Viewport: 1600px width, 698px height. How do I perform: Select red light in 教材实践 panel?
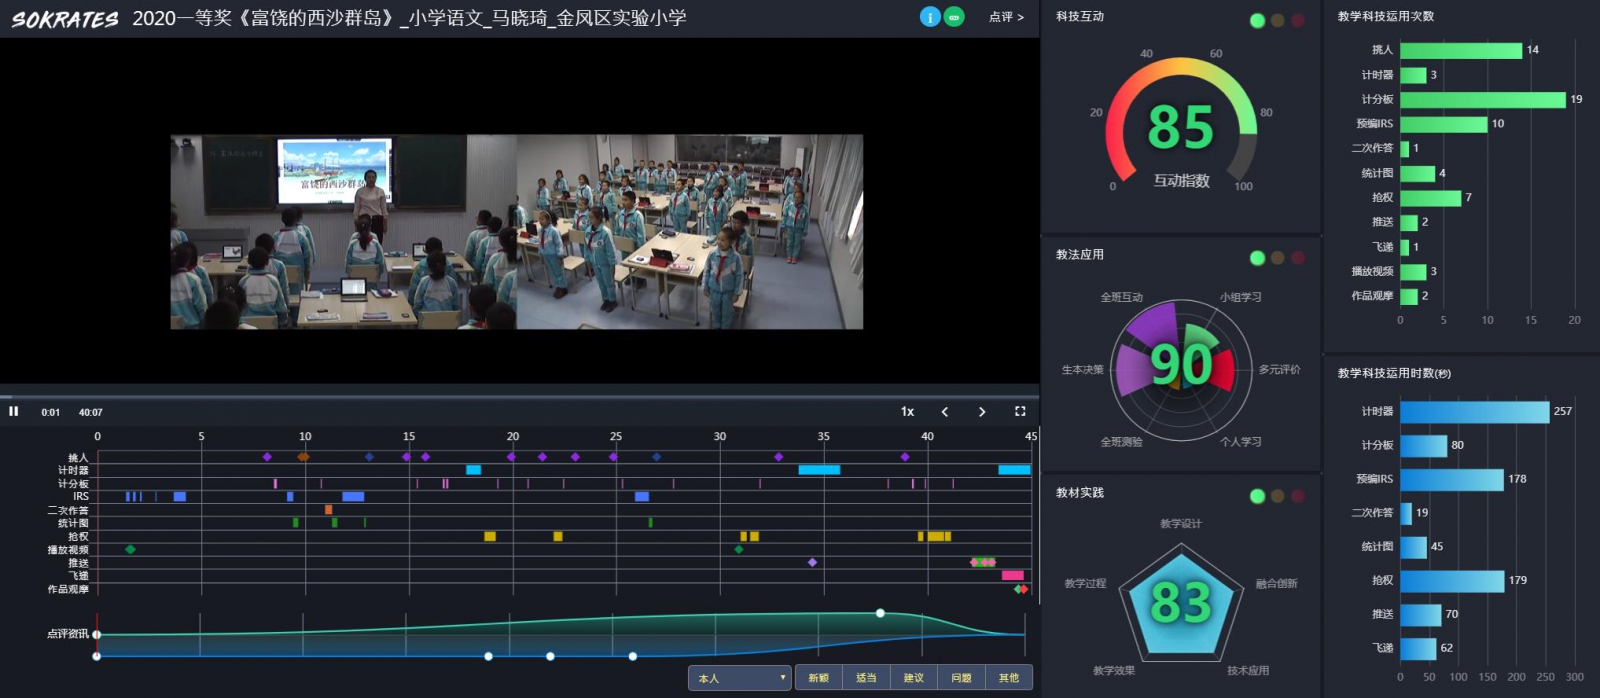[x=1297, y=496]
